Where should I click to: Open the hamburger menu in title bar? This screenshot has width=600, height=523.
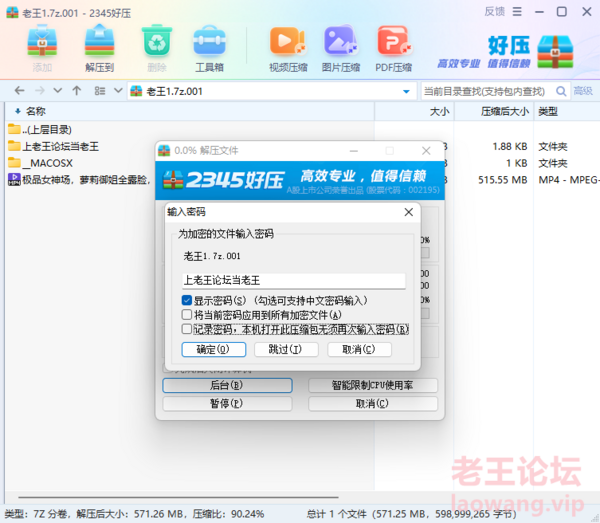click(517, 12)
